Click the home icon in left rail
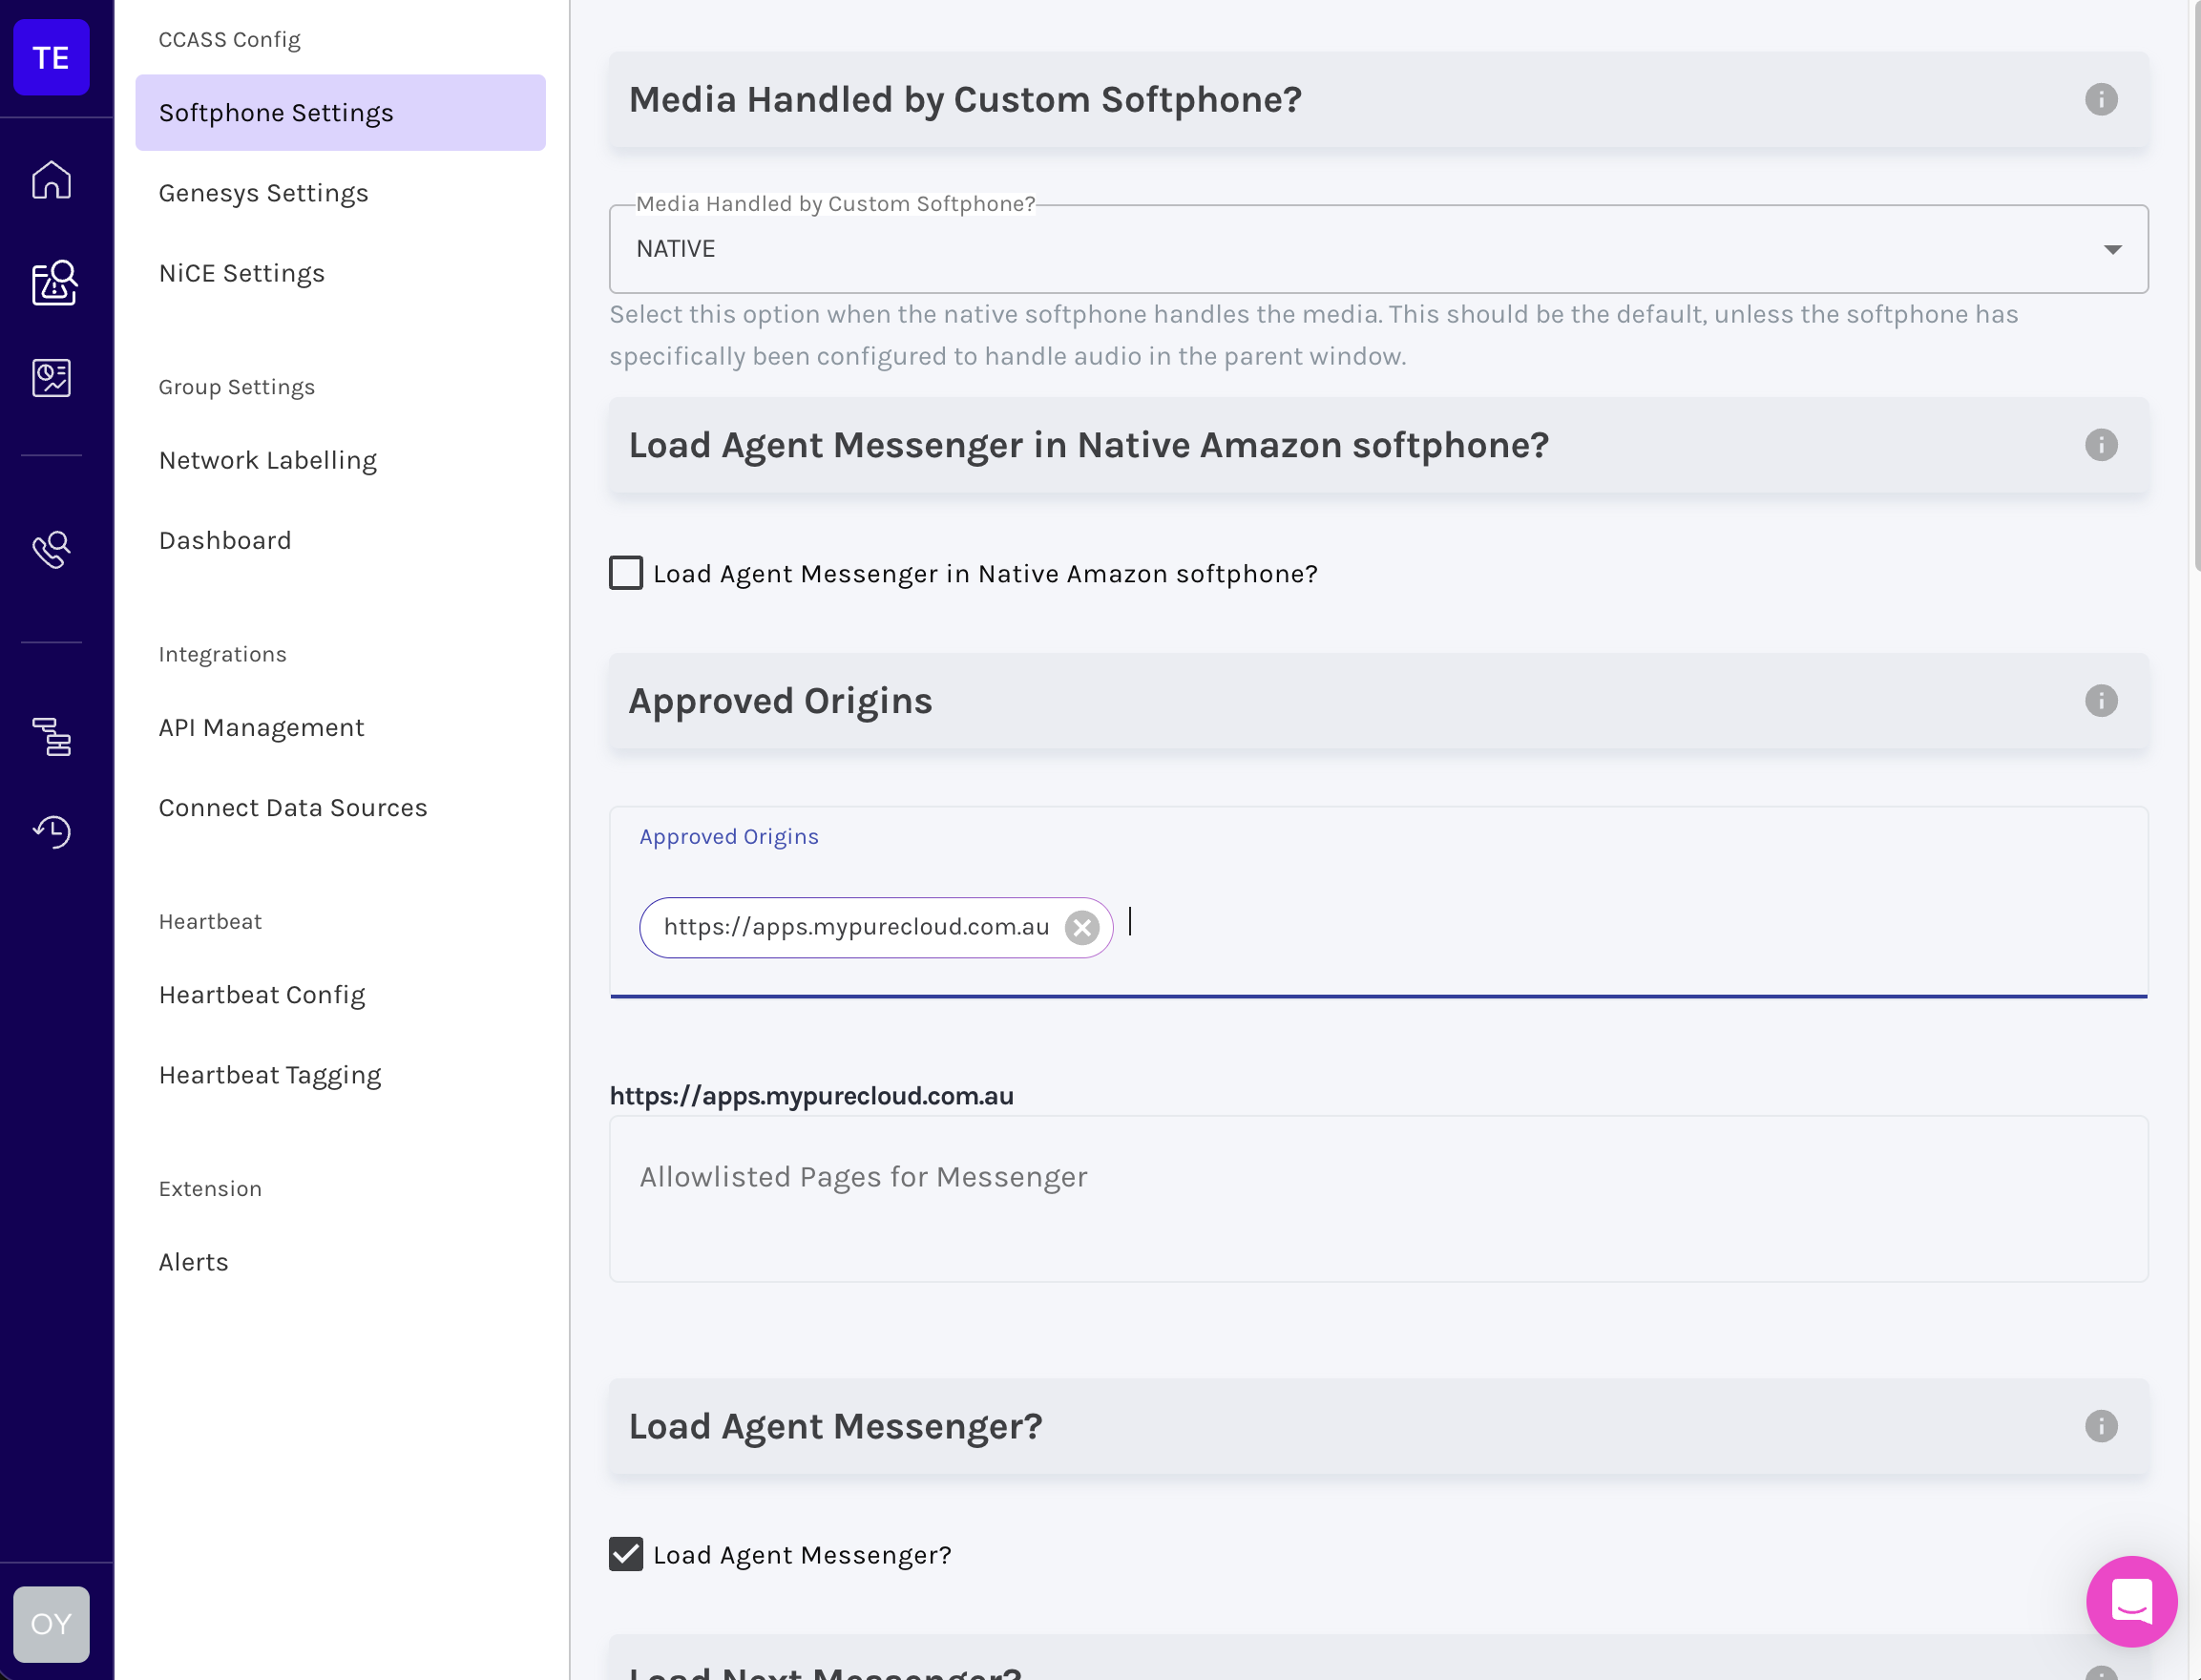This screenshot has width=2201, height=1680. pyautogui.click(x=51, y=180)
